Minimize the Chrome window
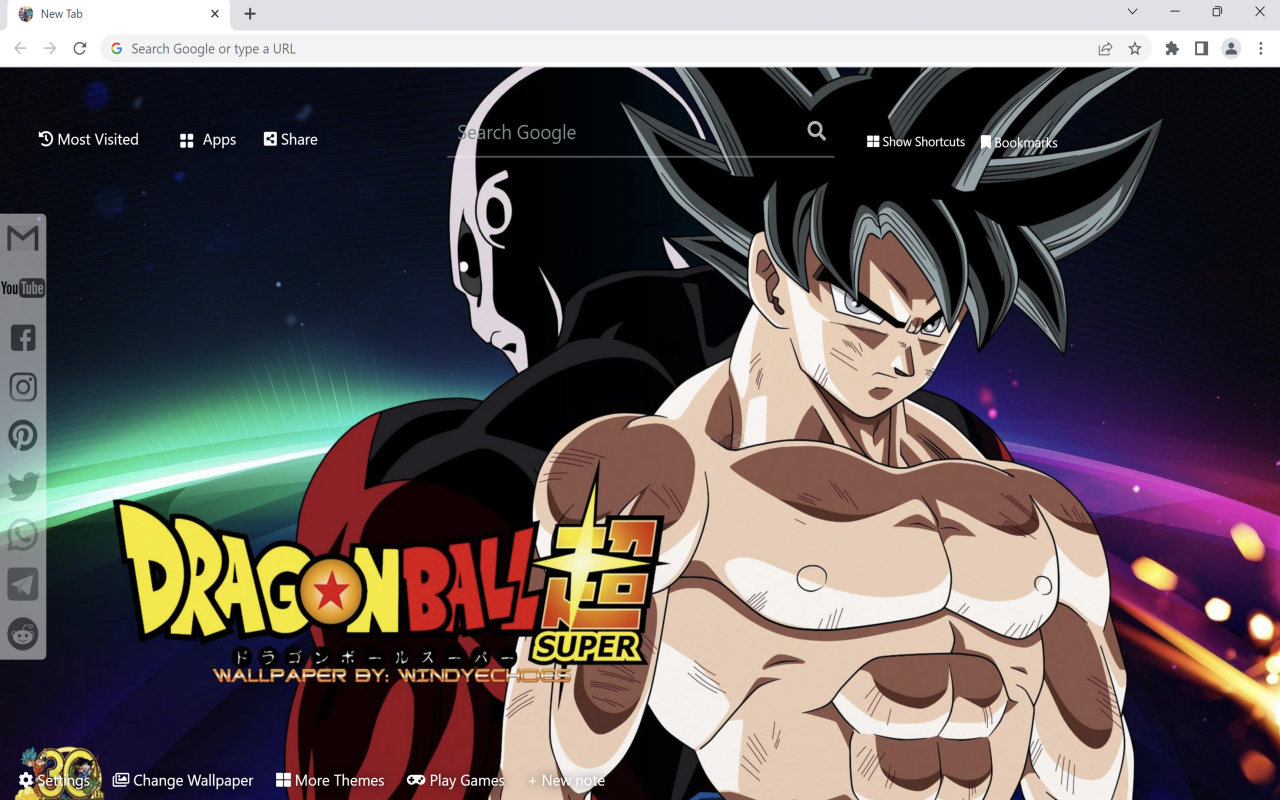The height and width of the screenshot is (800, 1280). click(1175, 12)
